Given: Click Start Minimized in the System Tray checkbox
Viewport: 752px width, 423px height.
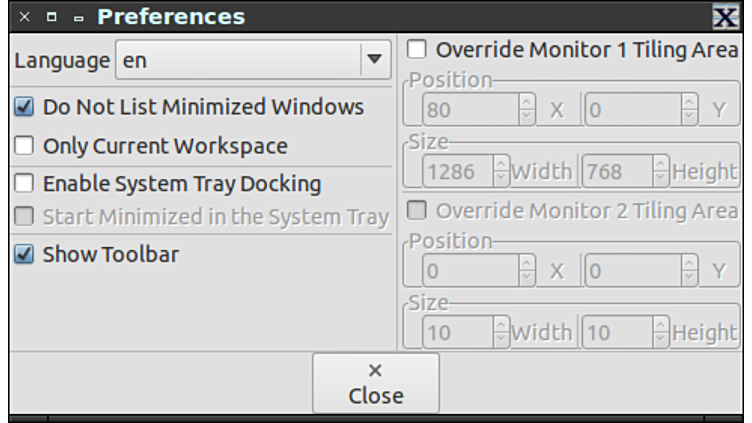Looking at the screenshot, I should pyautogui.click(x=24, y=217).
